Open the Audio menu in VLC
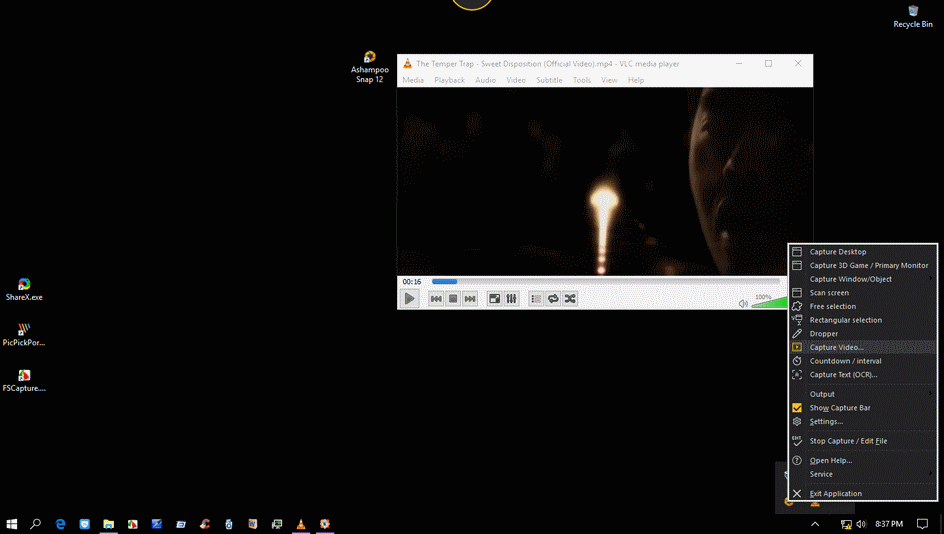The width and height of the screenshot is (944, 534). coord(485,80)
